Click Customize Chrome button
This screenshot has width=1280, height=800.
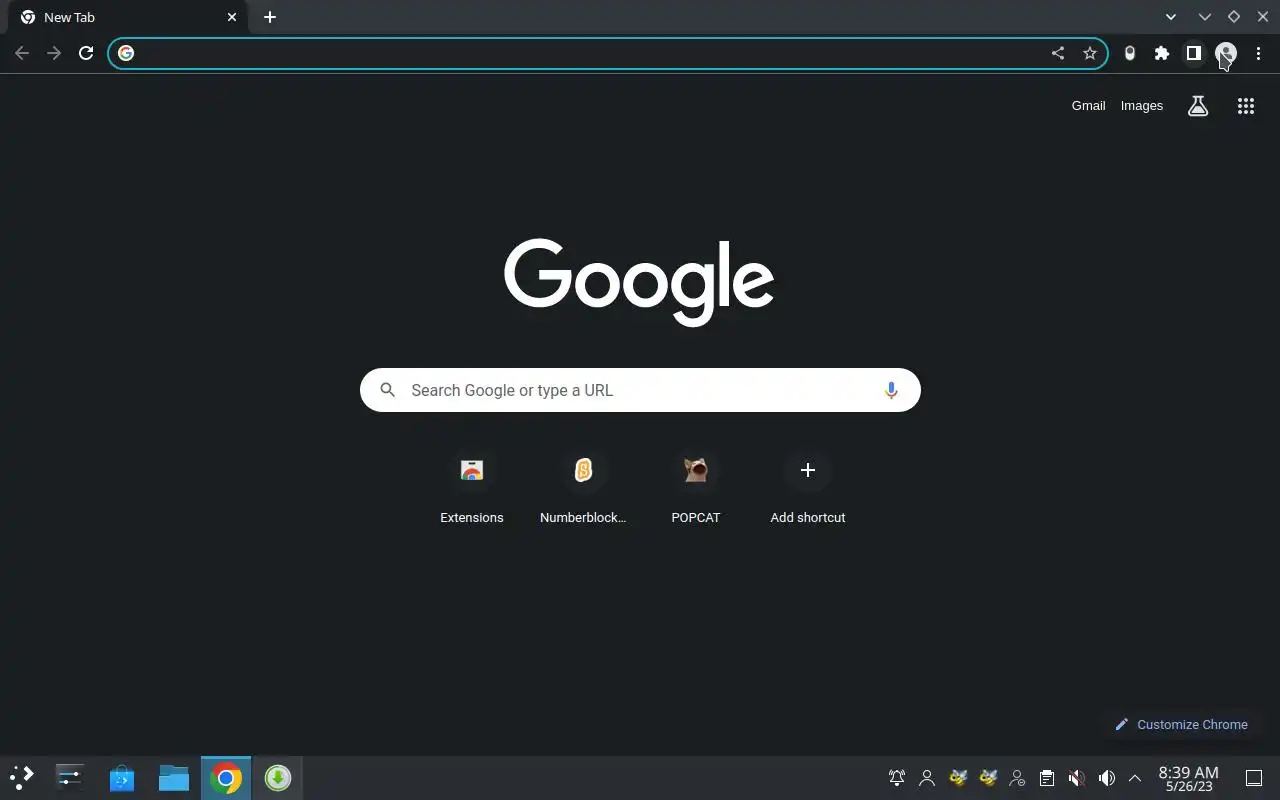[1181, 724]
